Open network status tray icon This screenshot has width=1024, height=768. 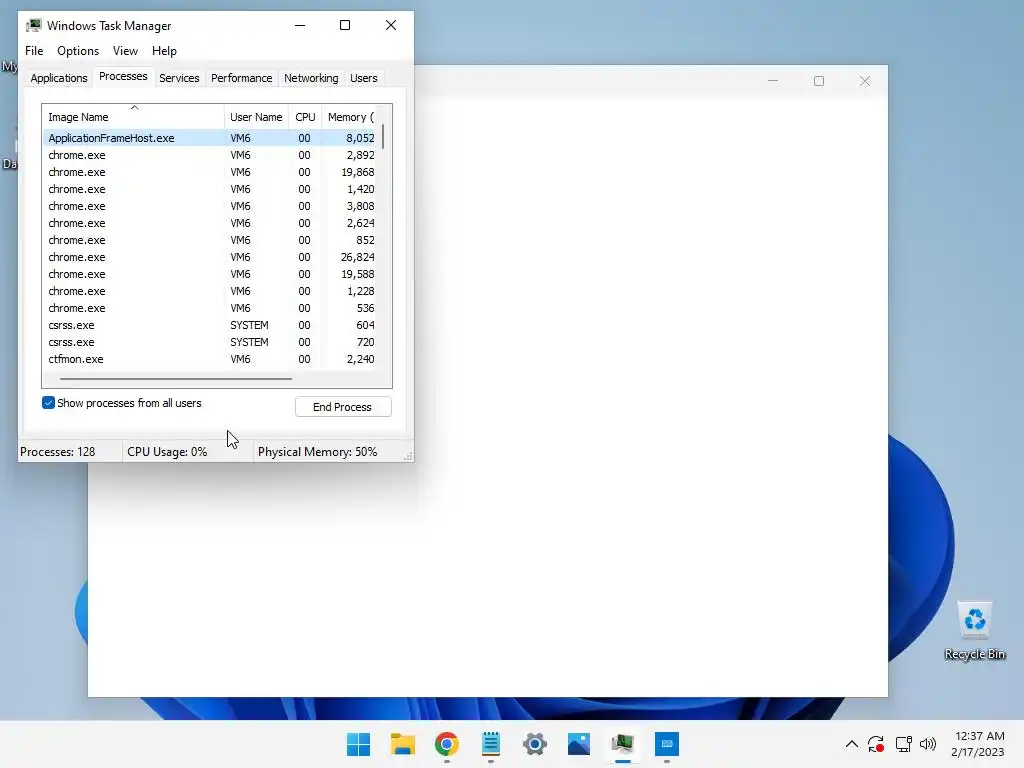904,744
